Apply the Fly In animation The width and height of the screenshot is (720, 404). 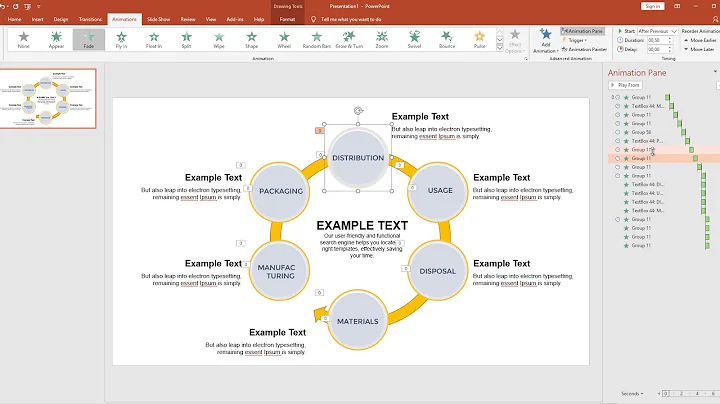(x=121, y=39)
